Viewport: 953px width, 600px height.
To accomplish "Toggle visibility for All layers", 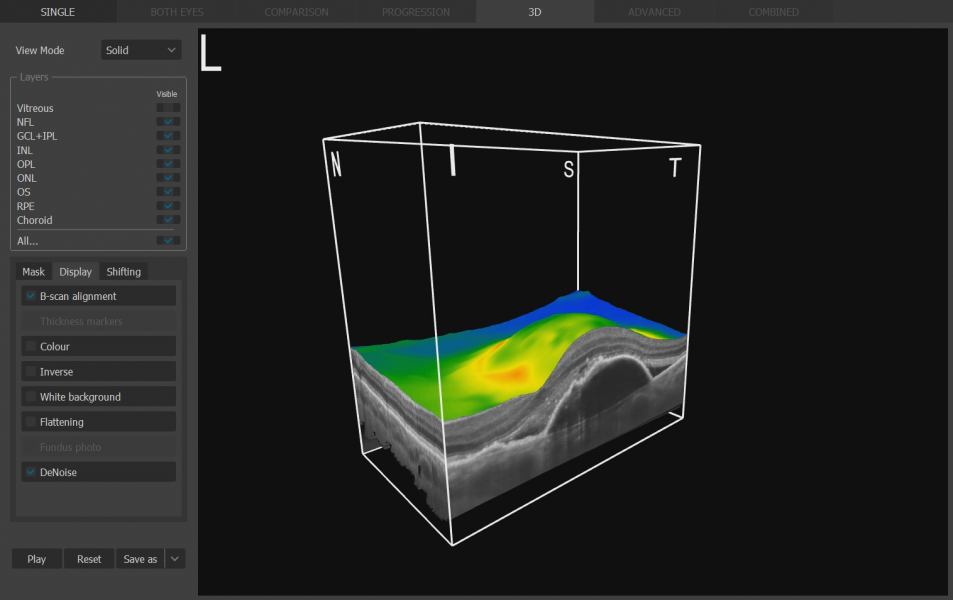I will [168, 241].
